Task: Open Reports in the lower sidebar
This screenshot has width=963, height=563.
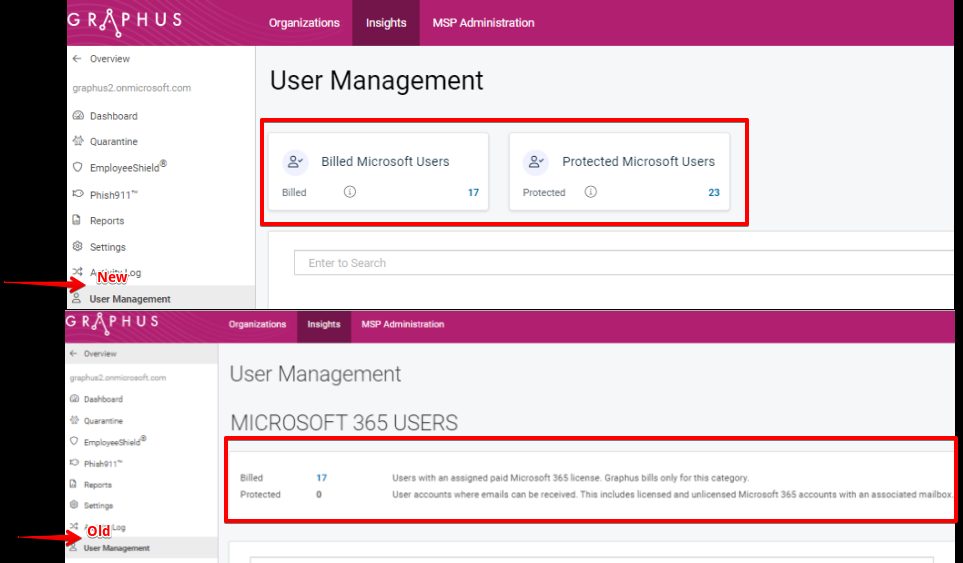Action: [98, 484]
